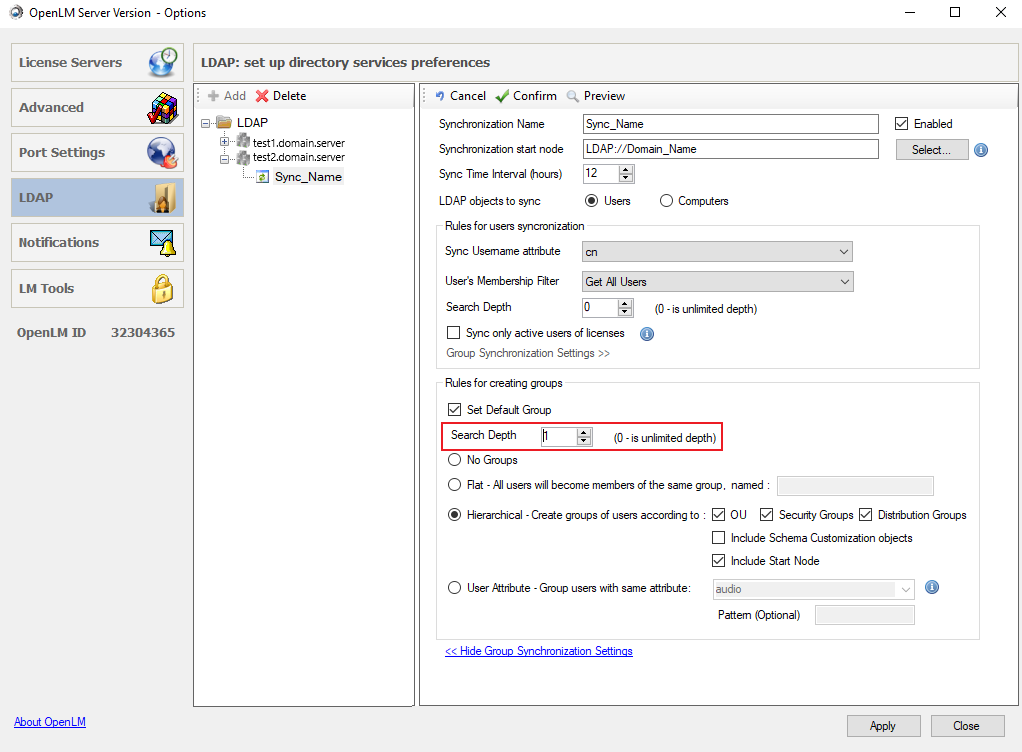This screenshot has height=752, width=1022.
Task: Click the Preview magnifier icon
Action: click(573, 96)
